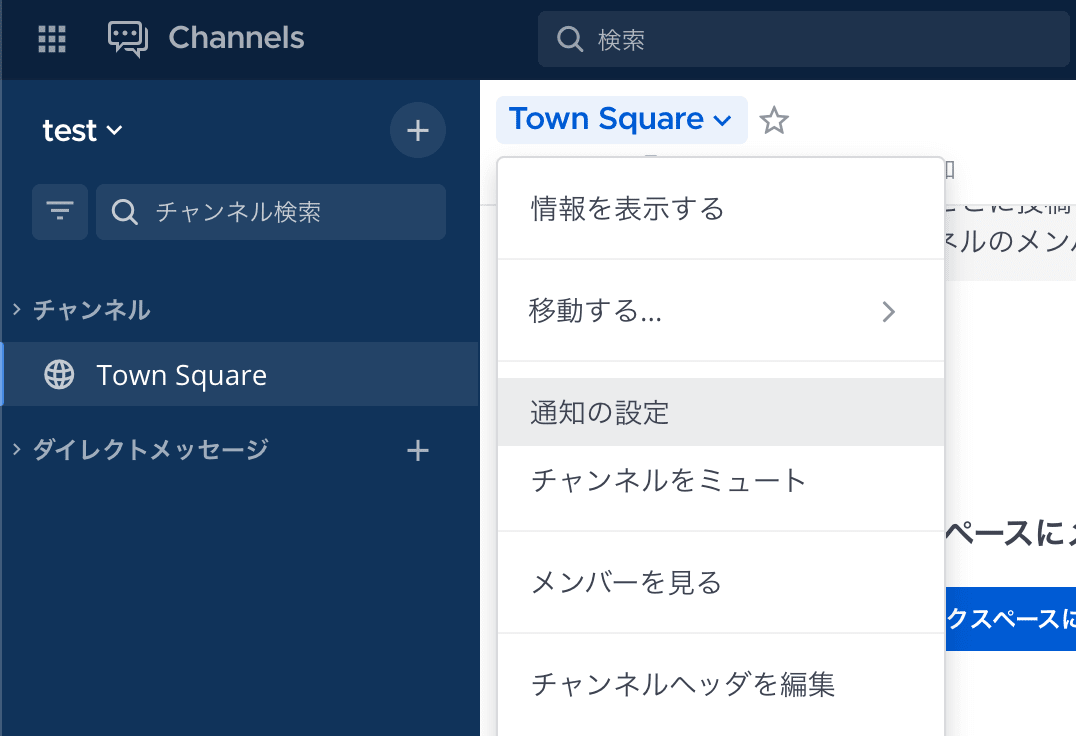Open the channel filter icon in sidebar
Image resolution: width=1076 pixels, height=736 pixels.
click(x=60, y=212)
